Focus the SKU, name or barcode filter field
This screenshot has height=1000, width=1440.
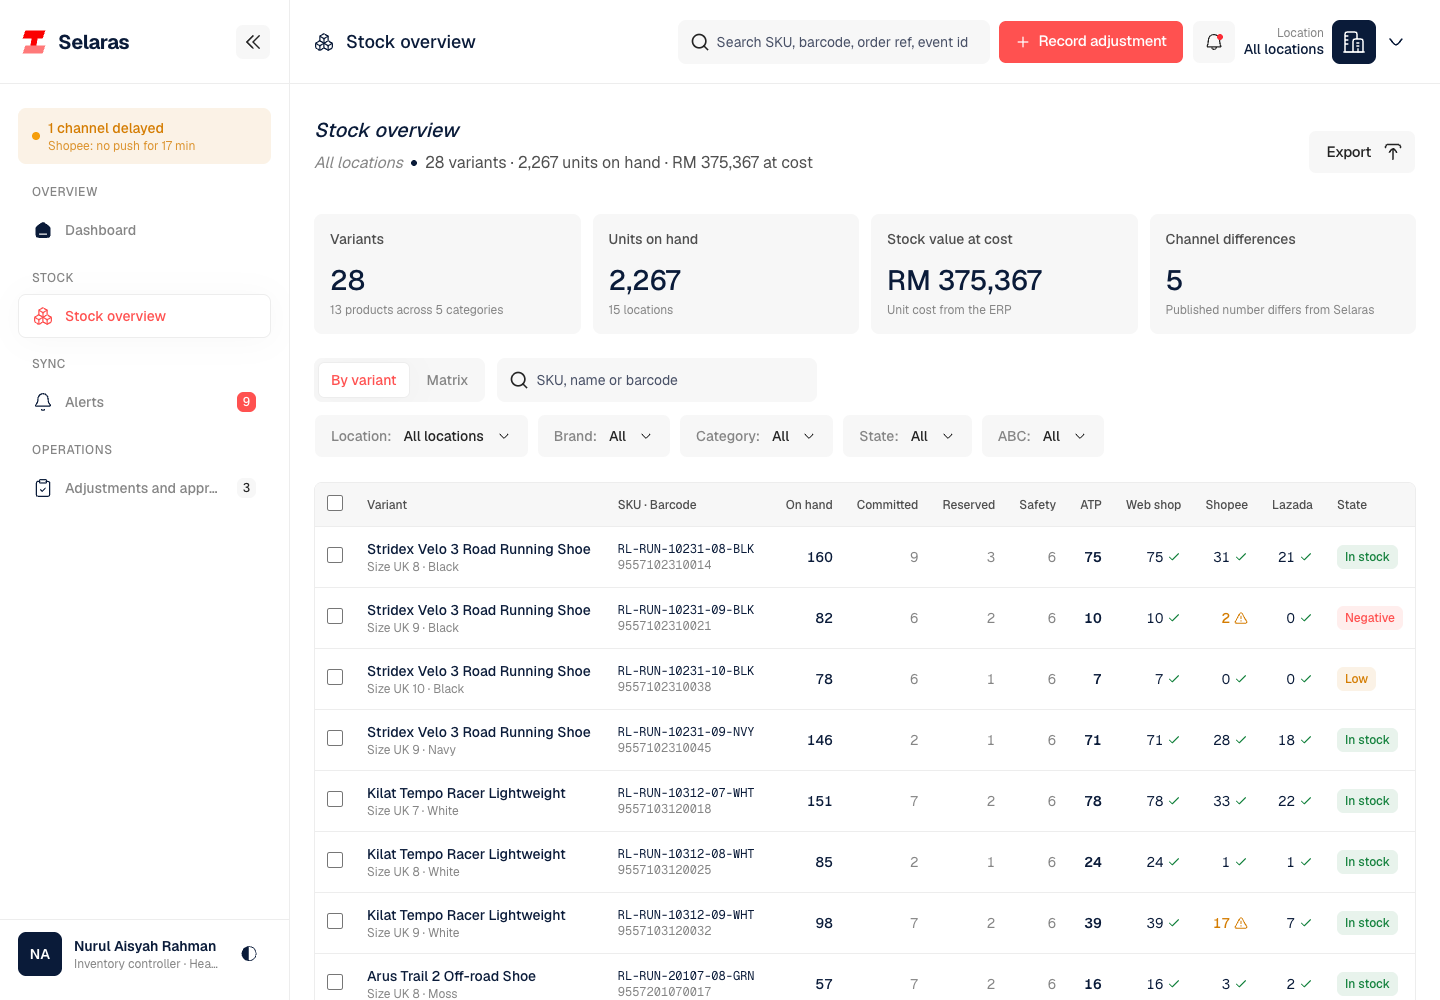click(657, 380)
